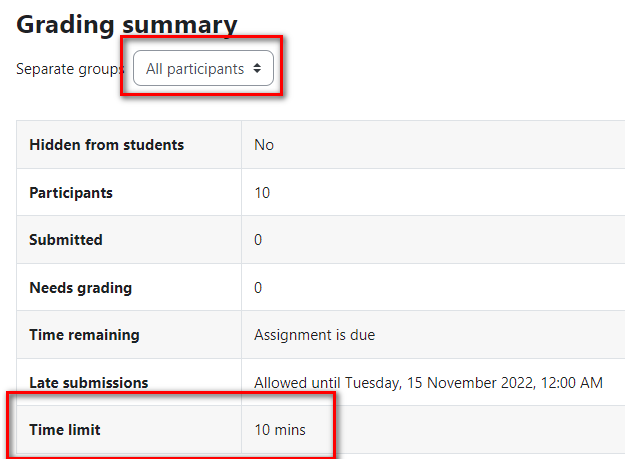Screen dimensions: 625x459
Task: Select the 15 November 2022 date text
Action: [471, 382]
